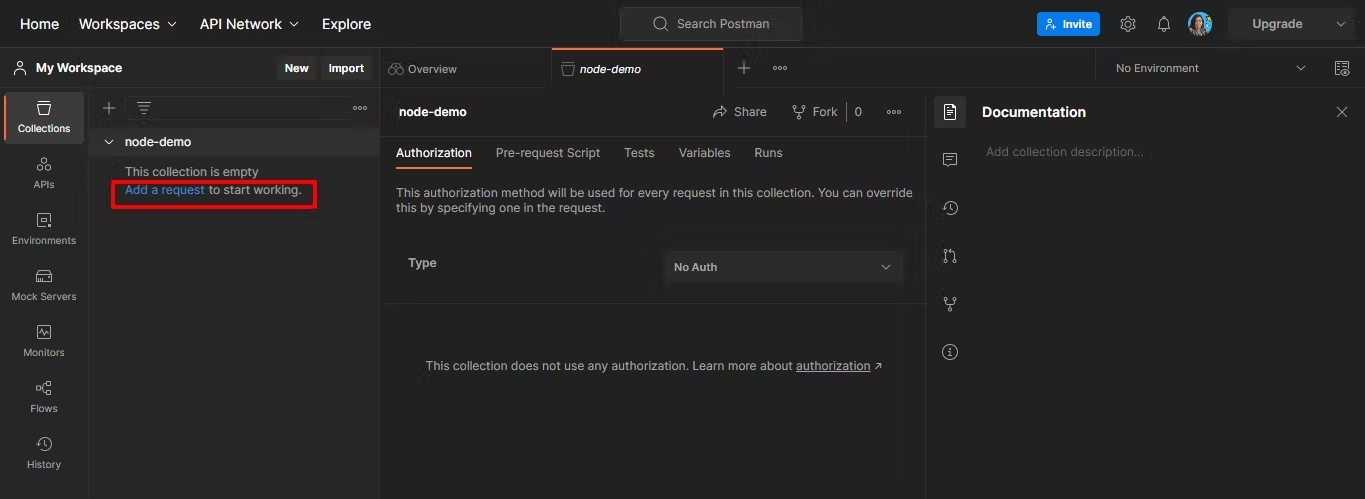
Task: View notifications via the bell icon
Action: (1164, 24)
